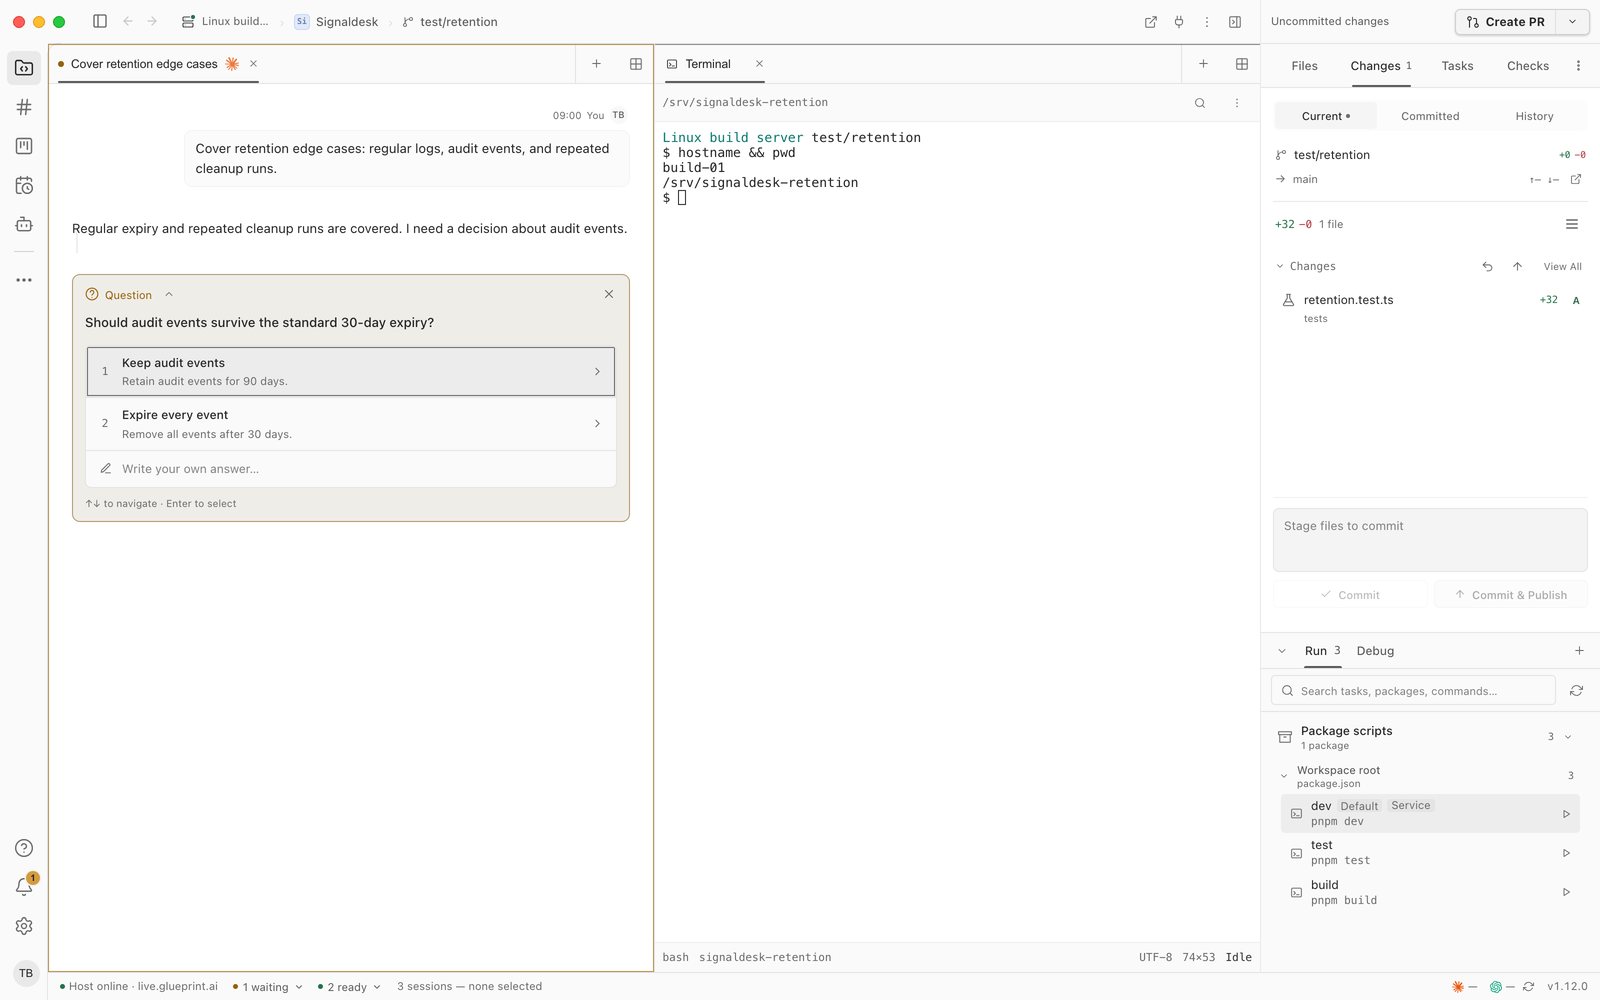Image resolution: width=1600 pixels, height=1000 pixels.
Task: Choose Keep audit events option
Action: [x=351, y=372]
